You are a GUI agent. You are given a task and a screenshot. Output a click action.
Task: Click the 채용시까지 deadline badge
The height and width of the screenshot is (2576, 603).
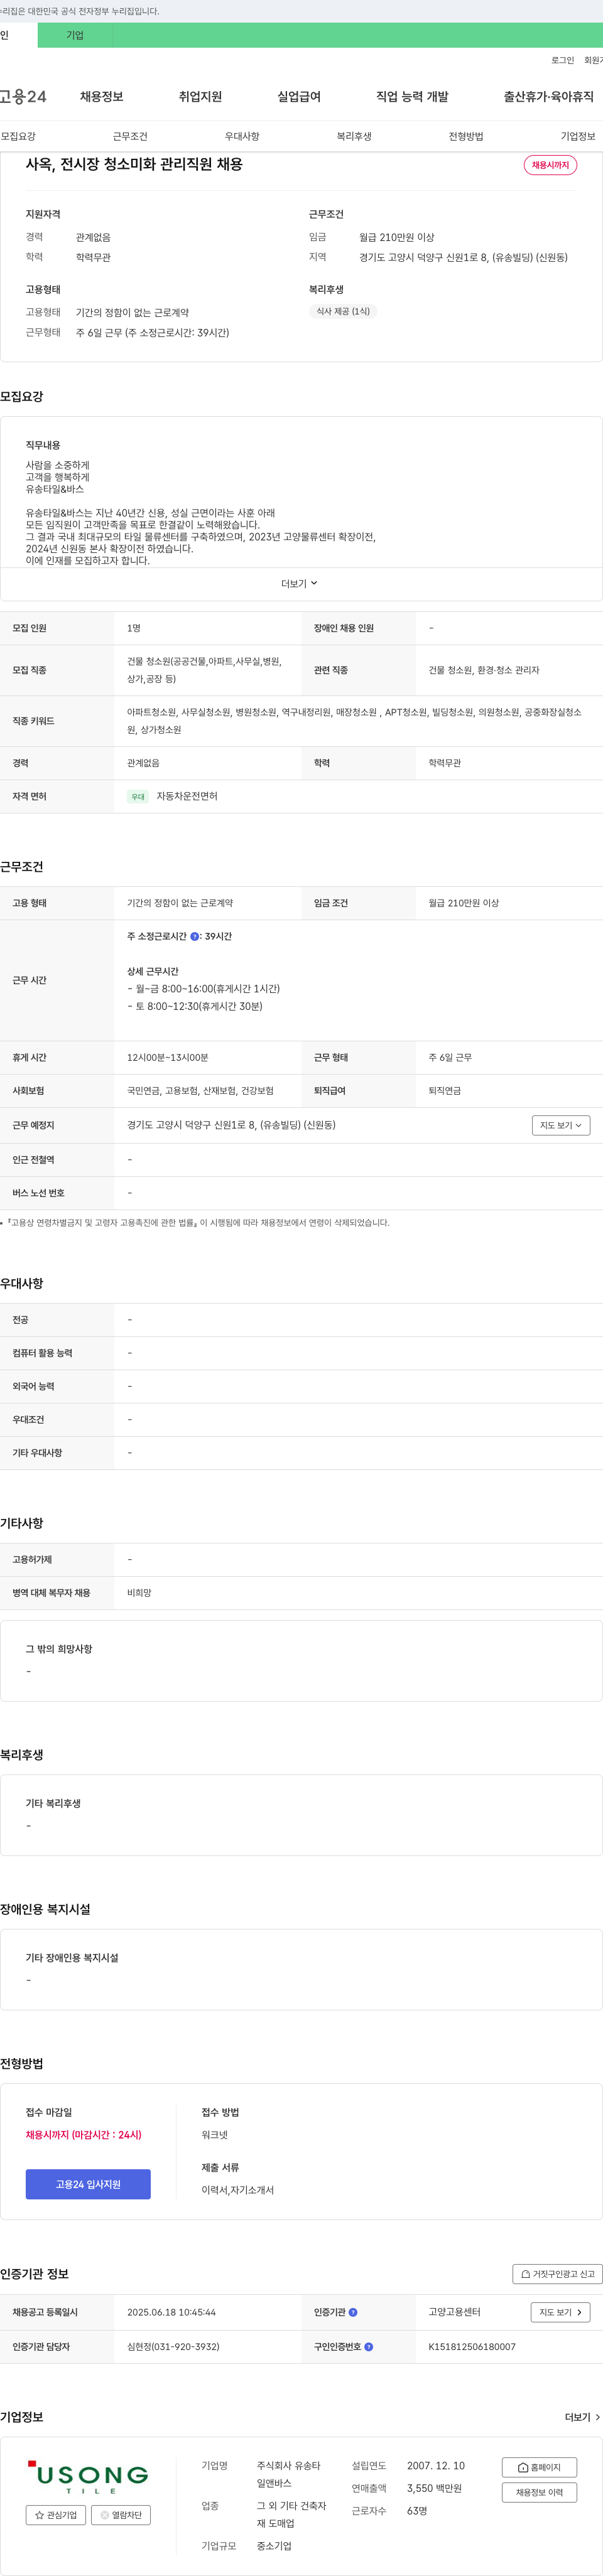(550, 165)
